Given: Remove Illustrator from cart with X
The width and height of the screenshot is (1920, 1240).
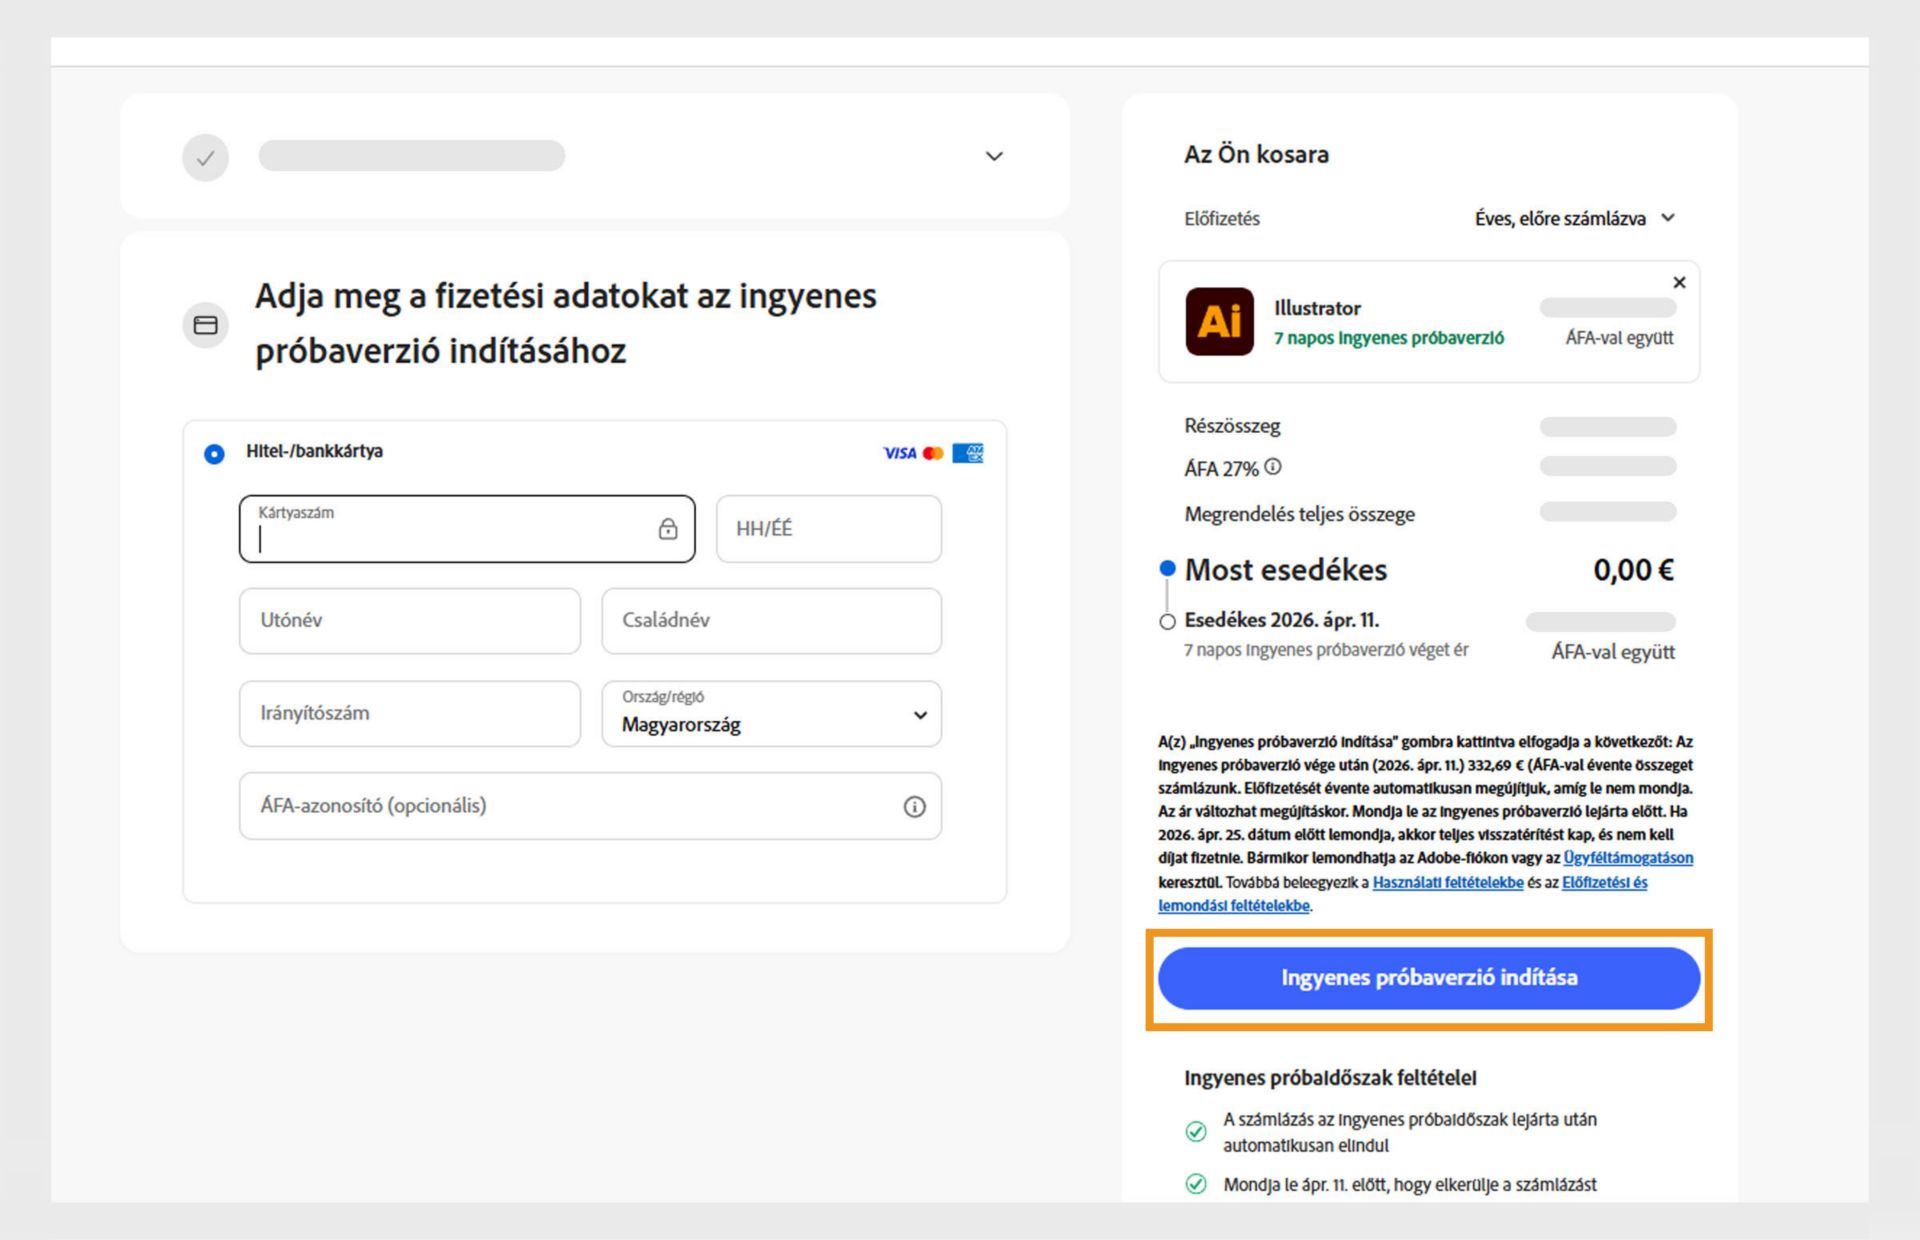Looking at the screenshot, I should [1679, 283].
